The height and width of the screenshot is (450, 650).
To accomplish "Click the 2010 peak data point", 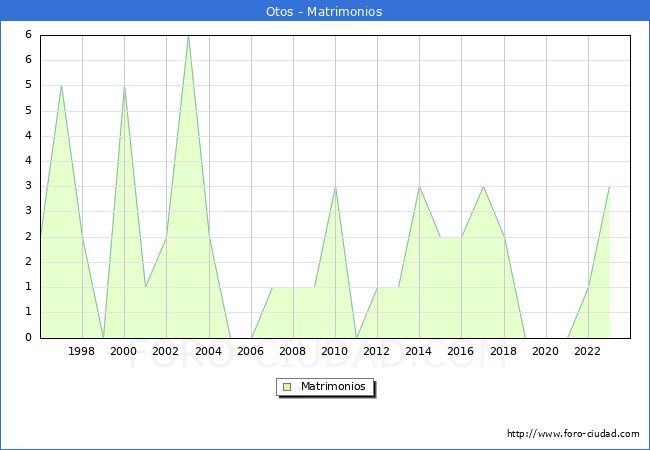I will [335, 187].
